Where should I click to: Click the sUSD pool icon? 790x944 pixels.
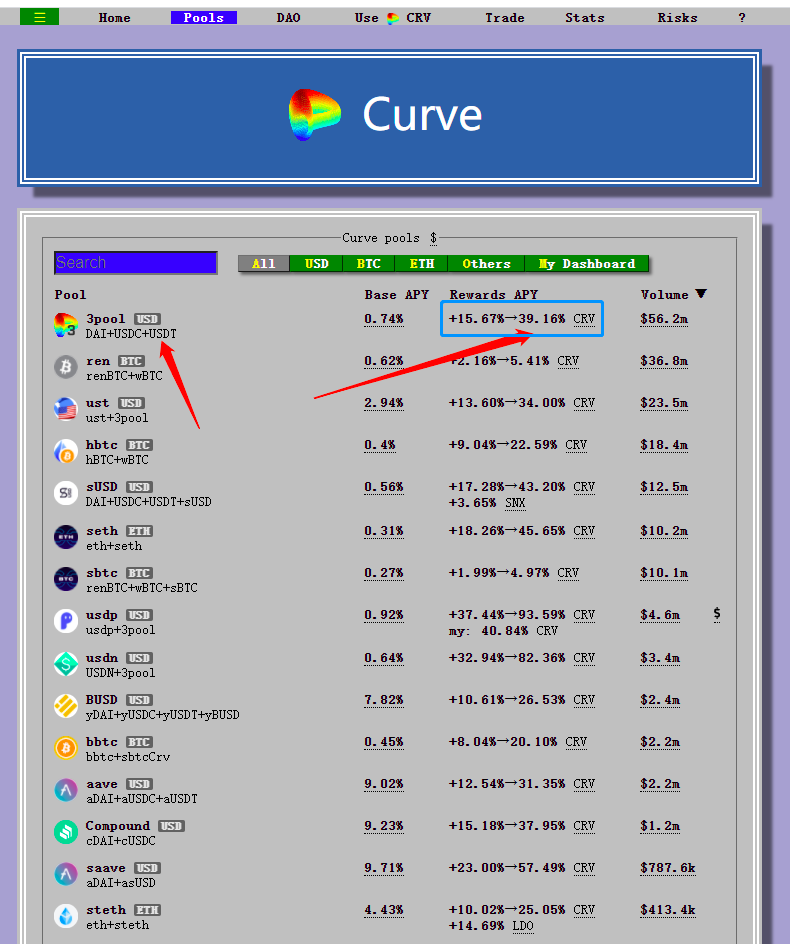point(66,493)
